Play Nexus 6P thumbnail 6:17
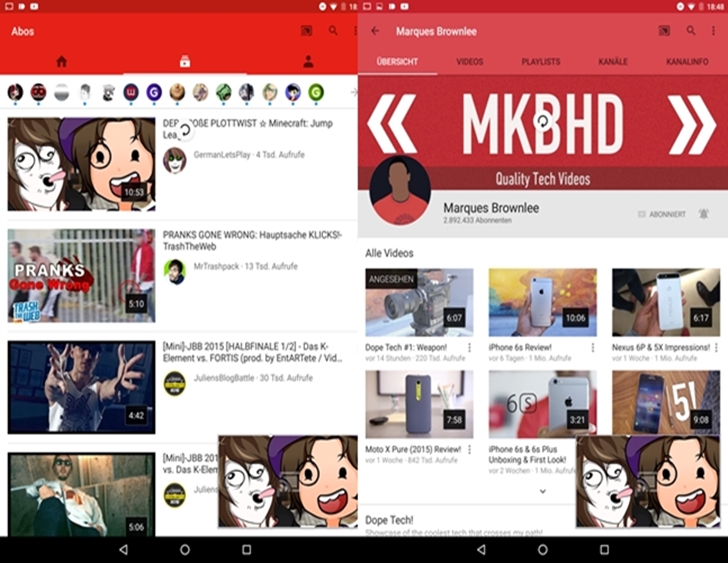Viewport: 728px width, 563px height. (x=666, y=302)
